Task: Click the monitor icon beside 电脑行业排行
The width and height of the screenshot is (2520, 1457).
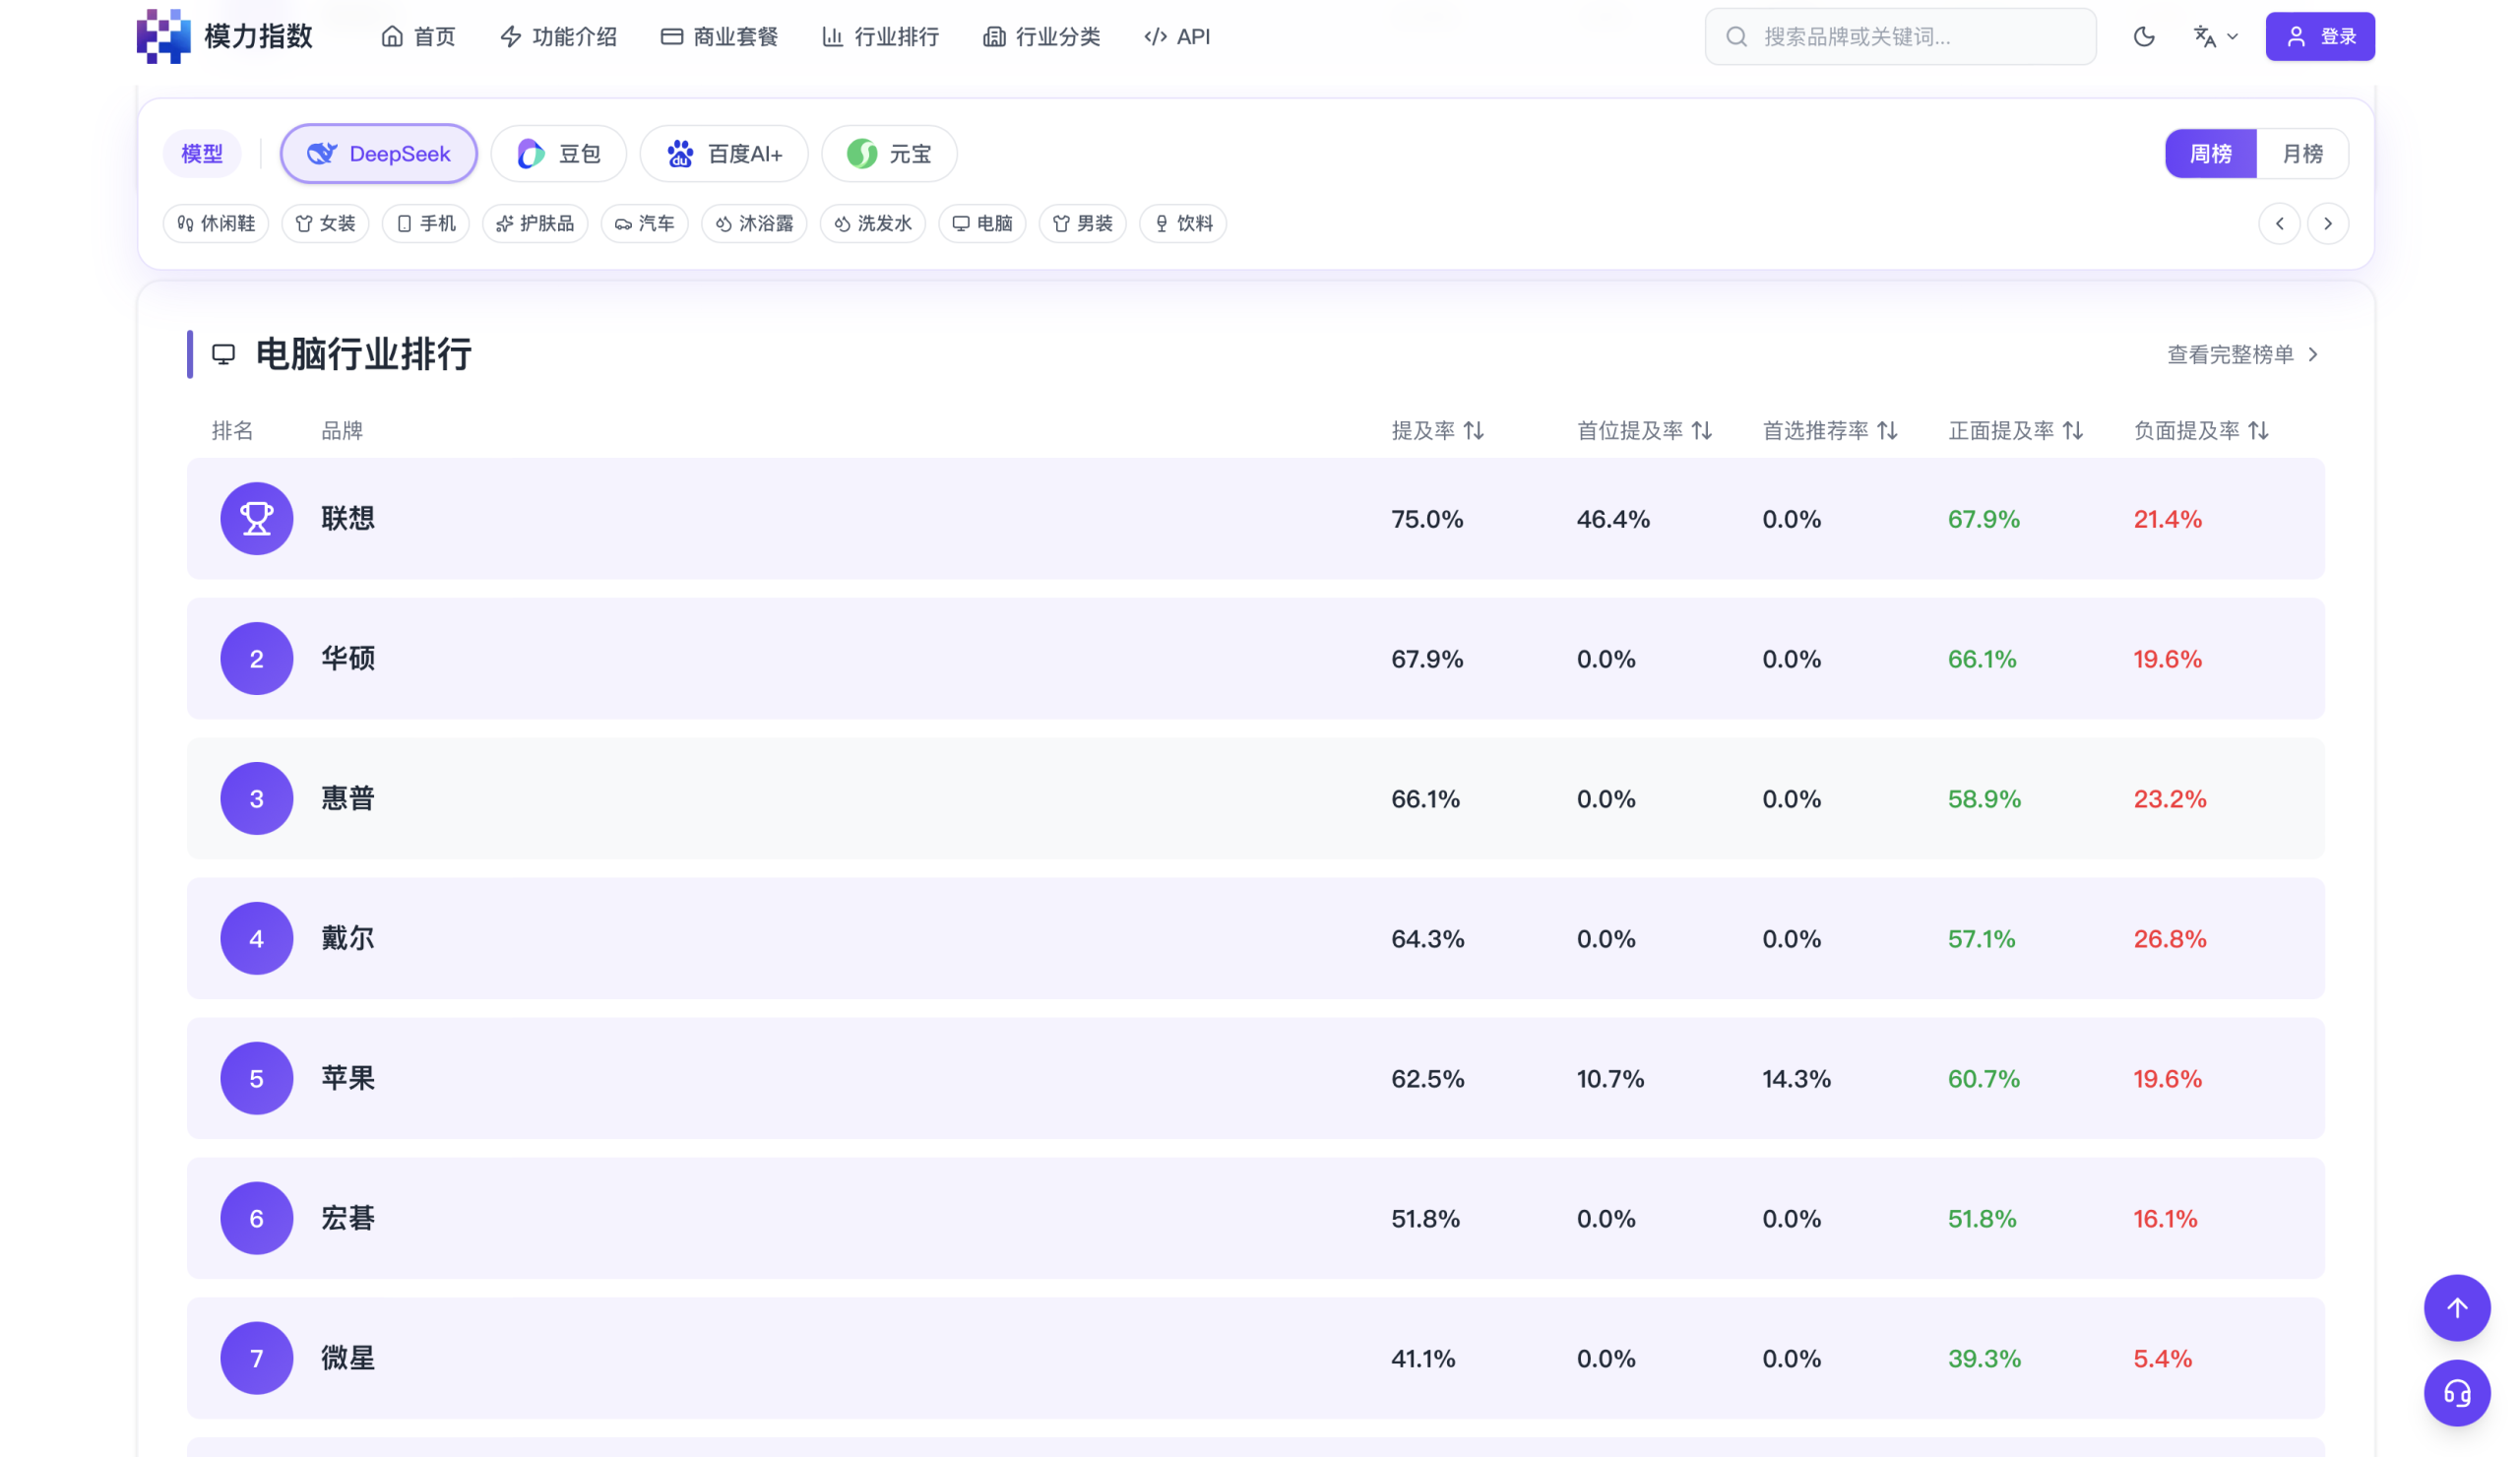Action: click(224, 355)
